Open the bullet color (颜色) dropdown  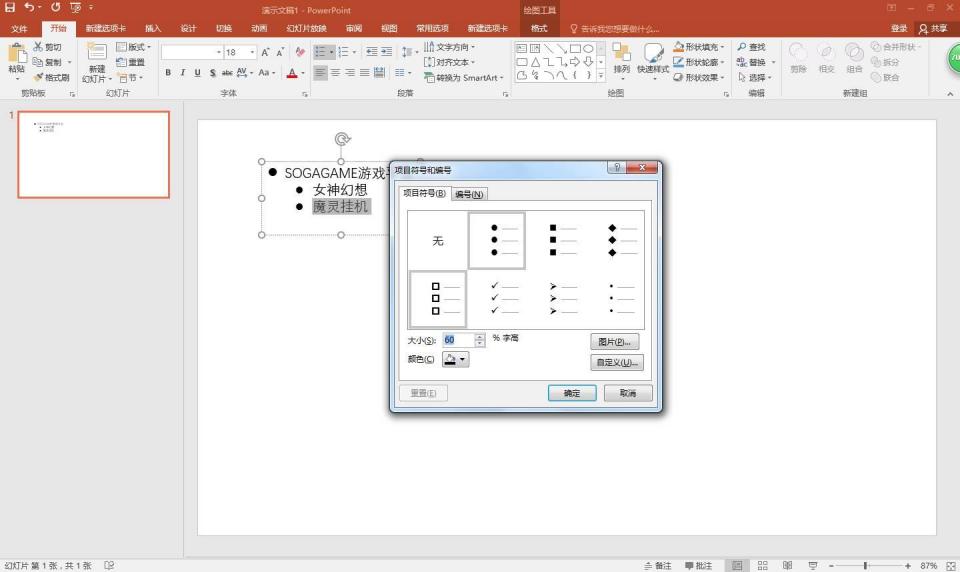click(x=456, y=360)
